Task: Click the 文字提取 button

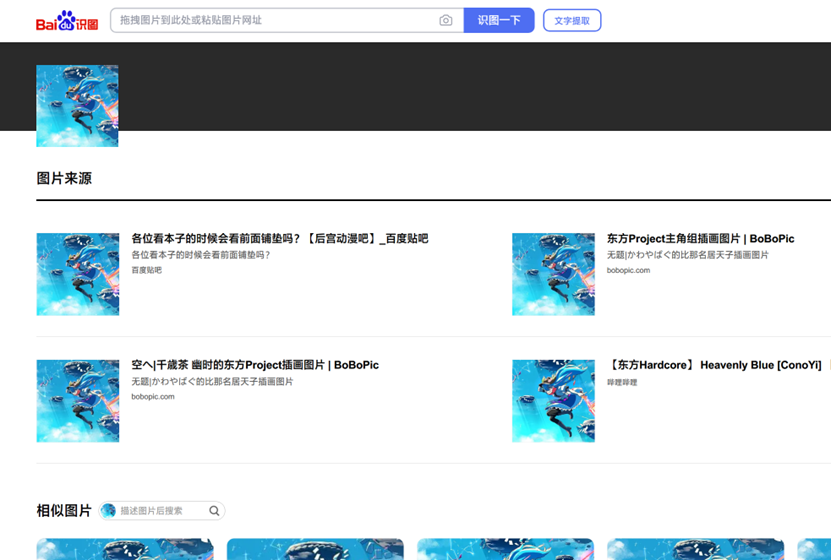Action: tap(572, 21)
